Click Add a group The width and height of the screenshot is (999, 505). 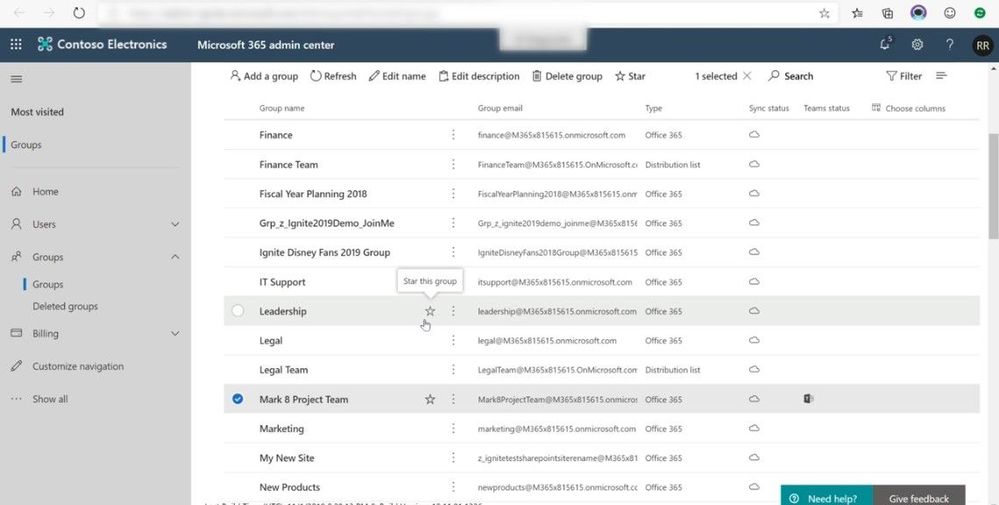(264, 76)
